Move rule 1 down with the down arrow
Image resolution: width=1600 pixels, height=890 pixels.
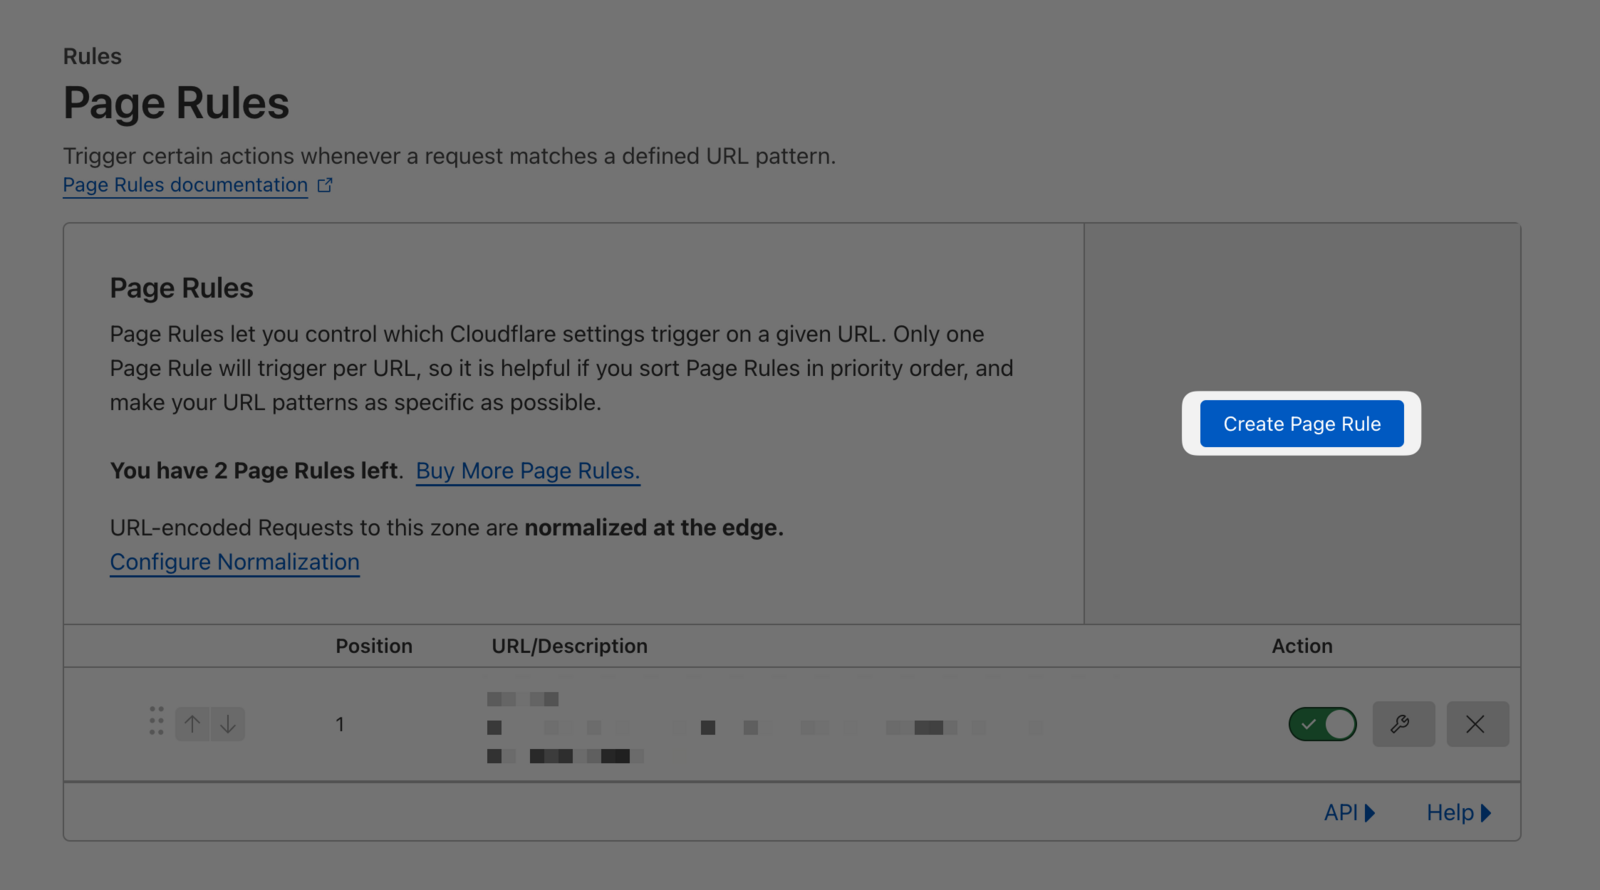[x=228, y=724]
